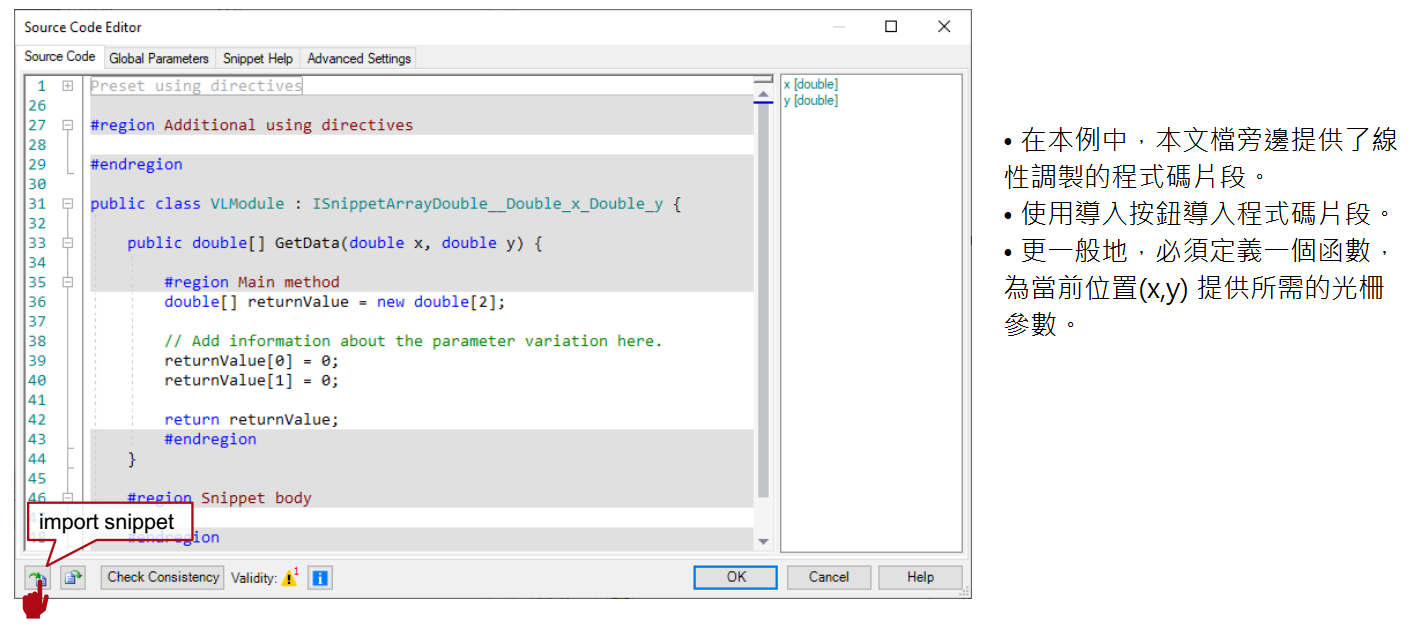The width and height of the screenshot is (1418, 633).
Task: Click the '#region Snippet body' line
Action: pos(220,498)
